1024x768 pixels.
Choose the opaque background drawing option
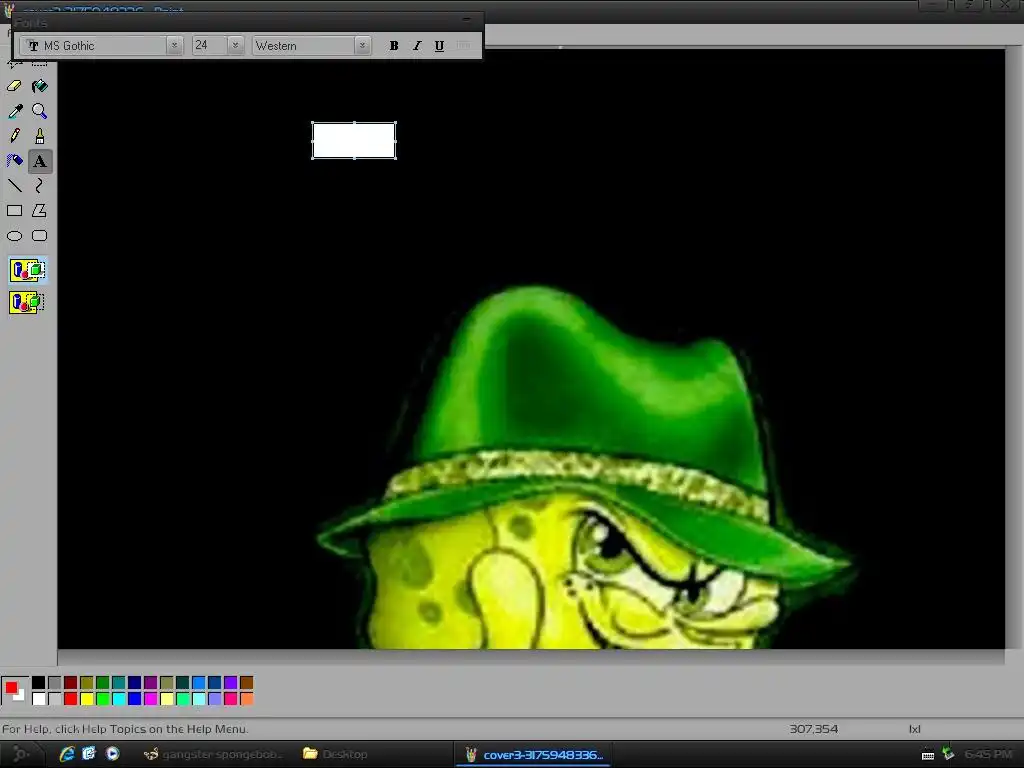pyautogui.click(x=27, y=270)
